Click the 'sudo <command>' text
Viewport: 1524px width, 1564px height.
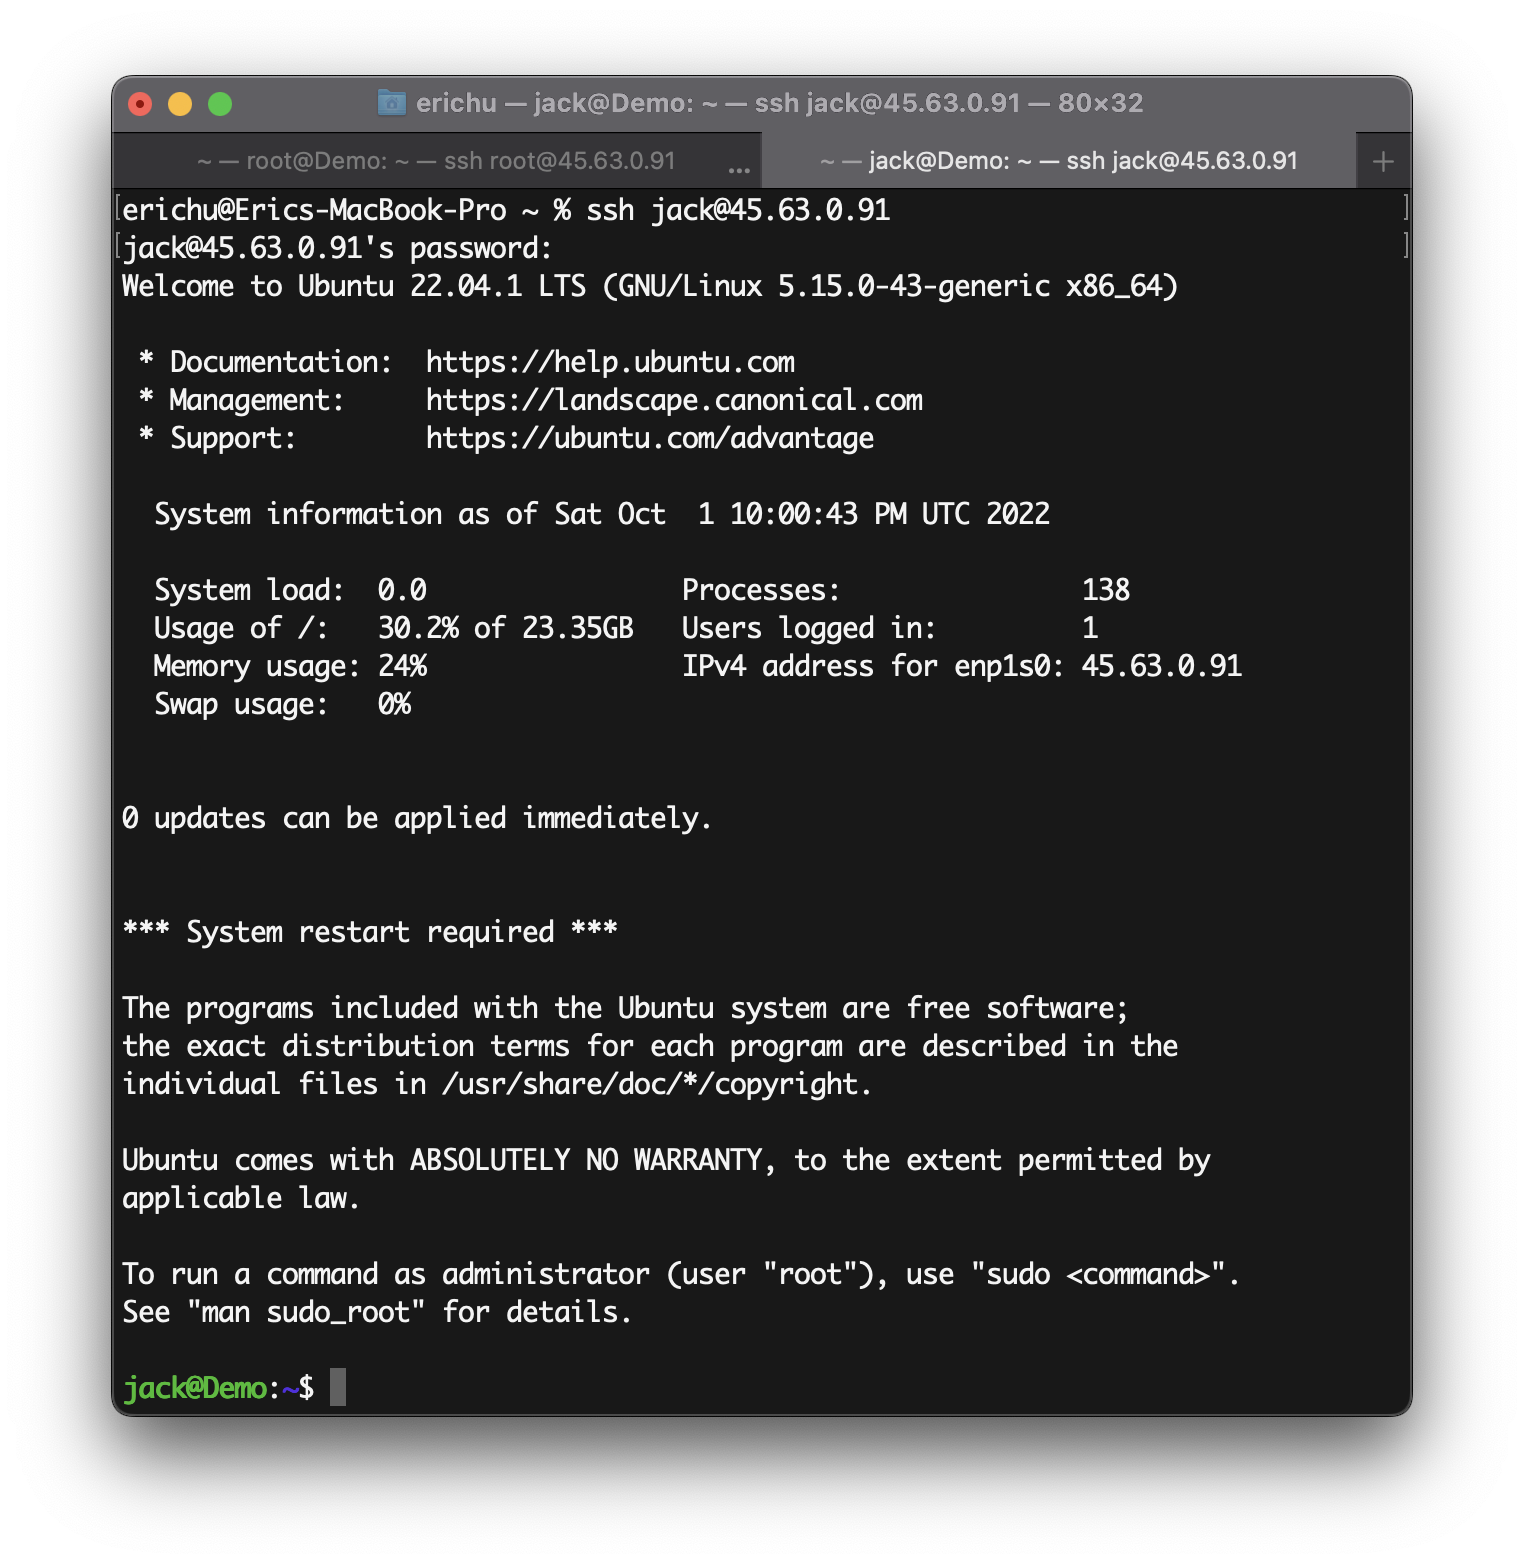click(1099, 1274)
